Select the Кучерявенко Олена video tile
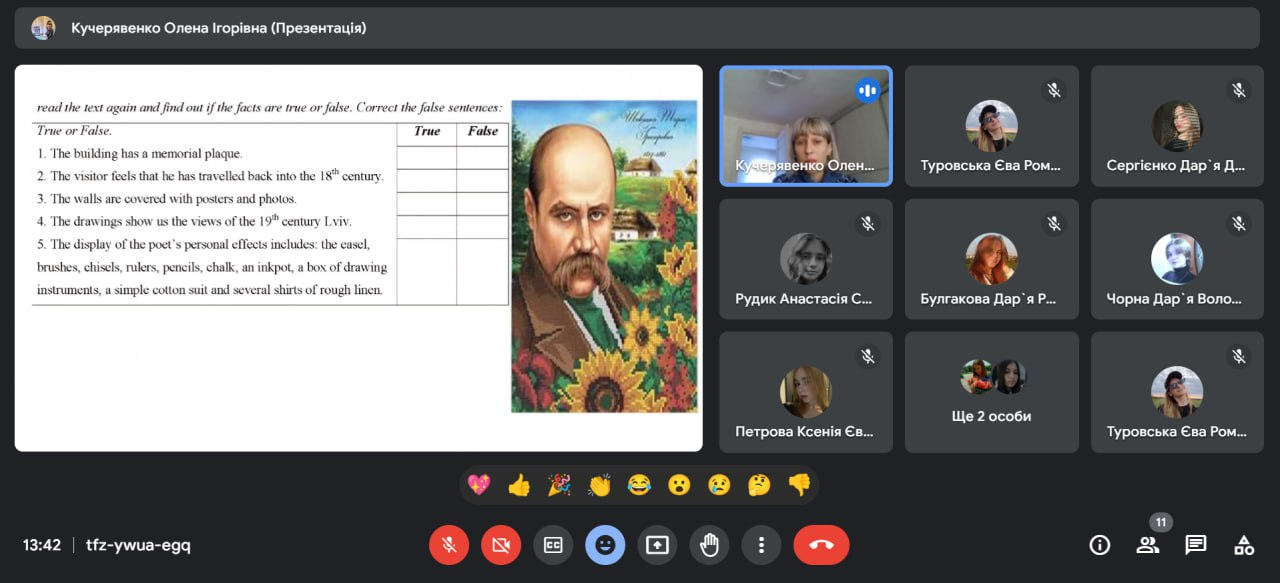 pos(806,126)
